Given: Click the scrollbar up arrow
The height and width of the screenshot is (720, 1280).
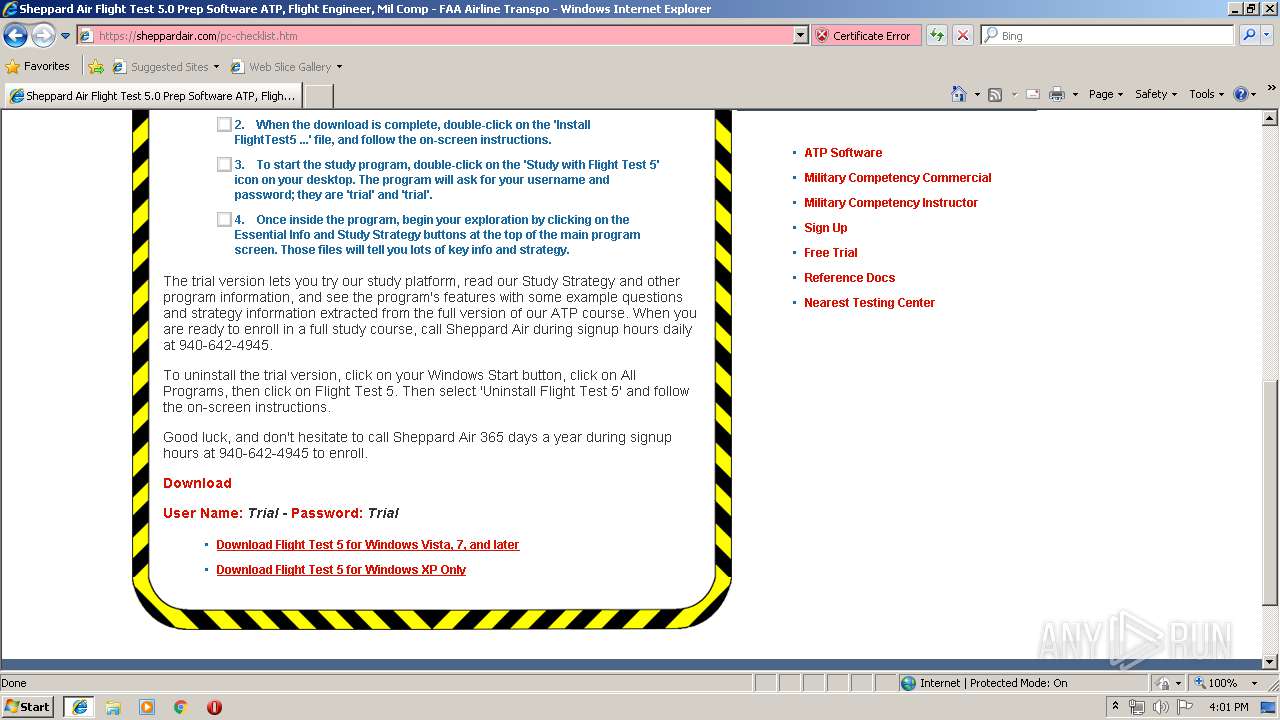Looking at the screenshot, I should [x=1270, y=118].
